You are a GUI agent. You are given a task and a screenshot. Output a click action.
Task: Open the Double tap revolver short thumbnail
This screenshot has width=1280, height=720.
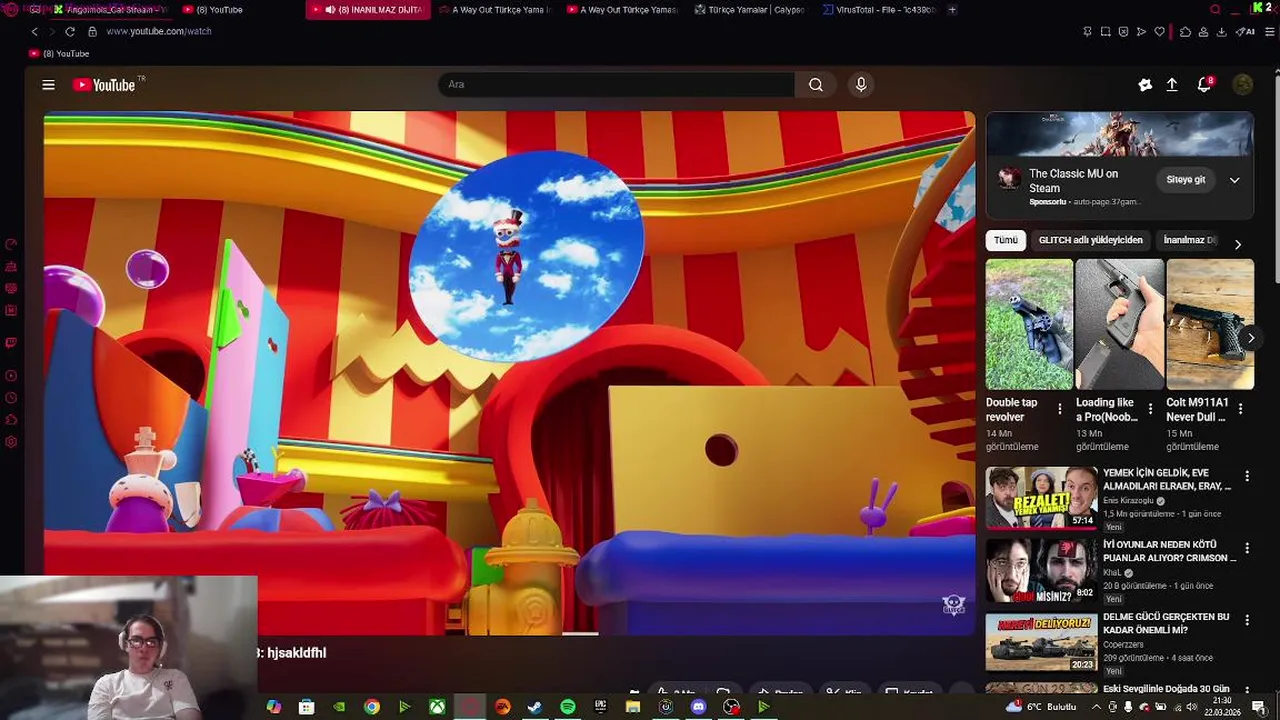coord(1029,324)
